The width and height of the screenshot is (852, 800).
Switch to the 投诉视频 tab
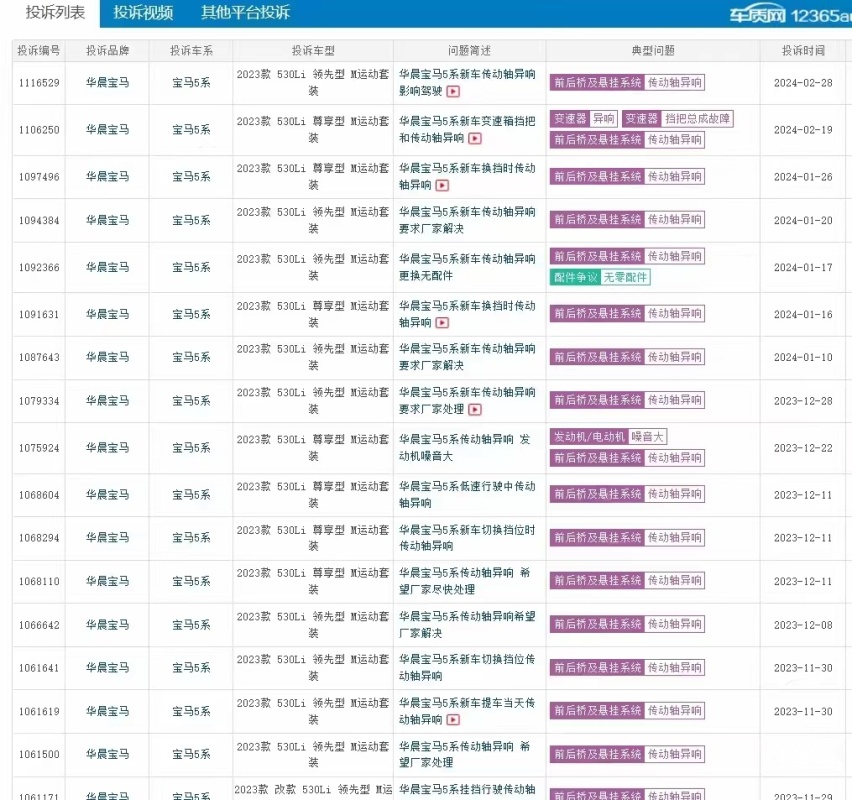(143, 13)
